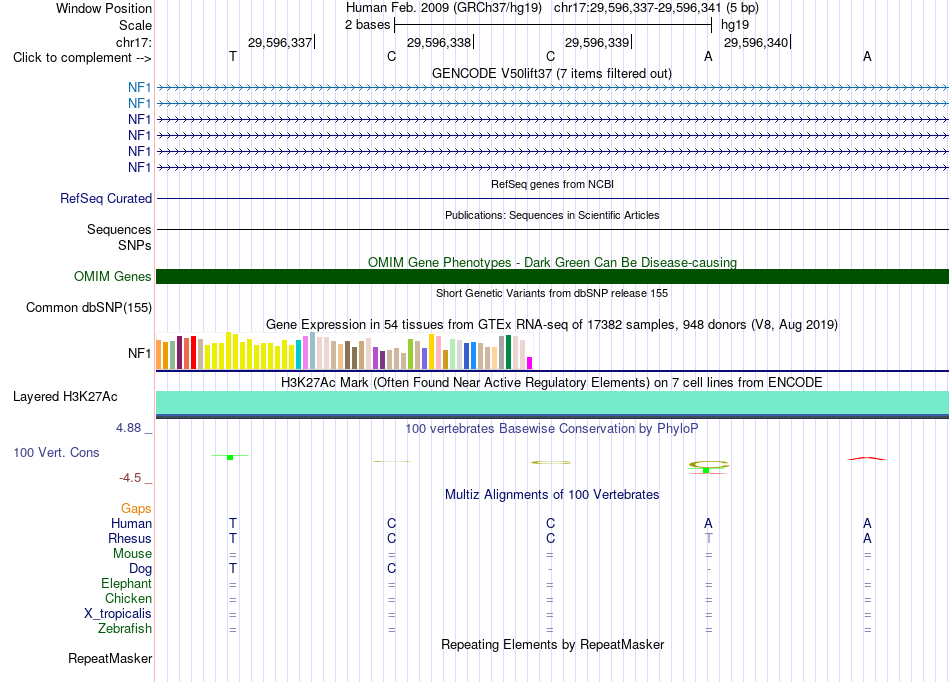Click the C base in the Dog row
The image size is (950, 682).
pyautogui.click(x=391, y=568)
